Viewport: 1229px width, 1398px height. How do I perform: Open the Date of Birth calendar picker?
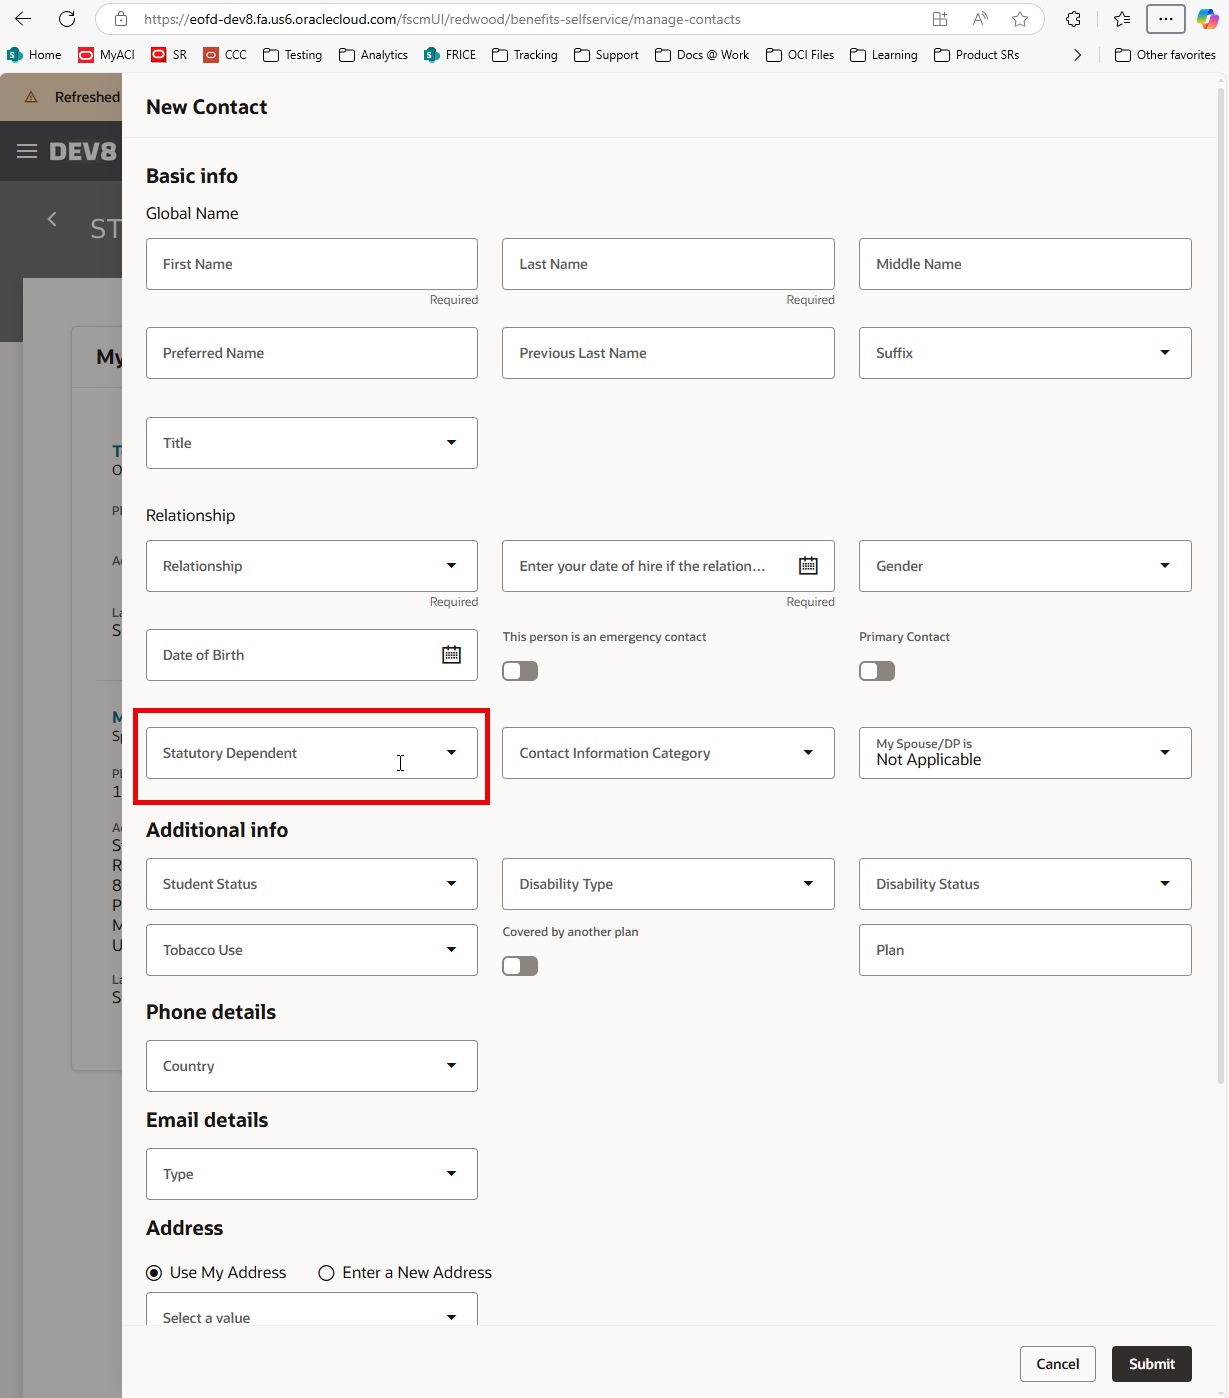pos(452,655)
